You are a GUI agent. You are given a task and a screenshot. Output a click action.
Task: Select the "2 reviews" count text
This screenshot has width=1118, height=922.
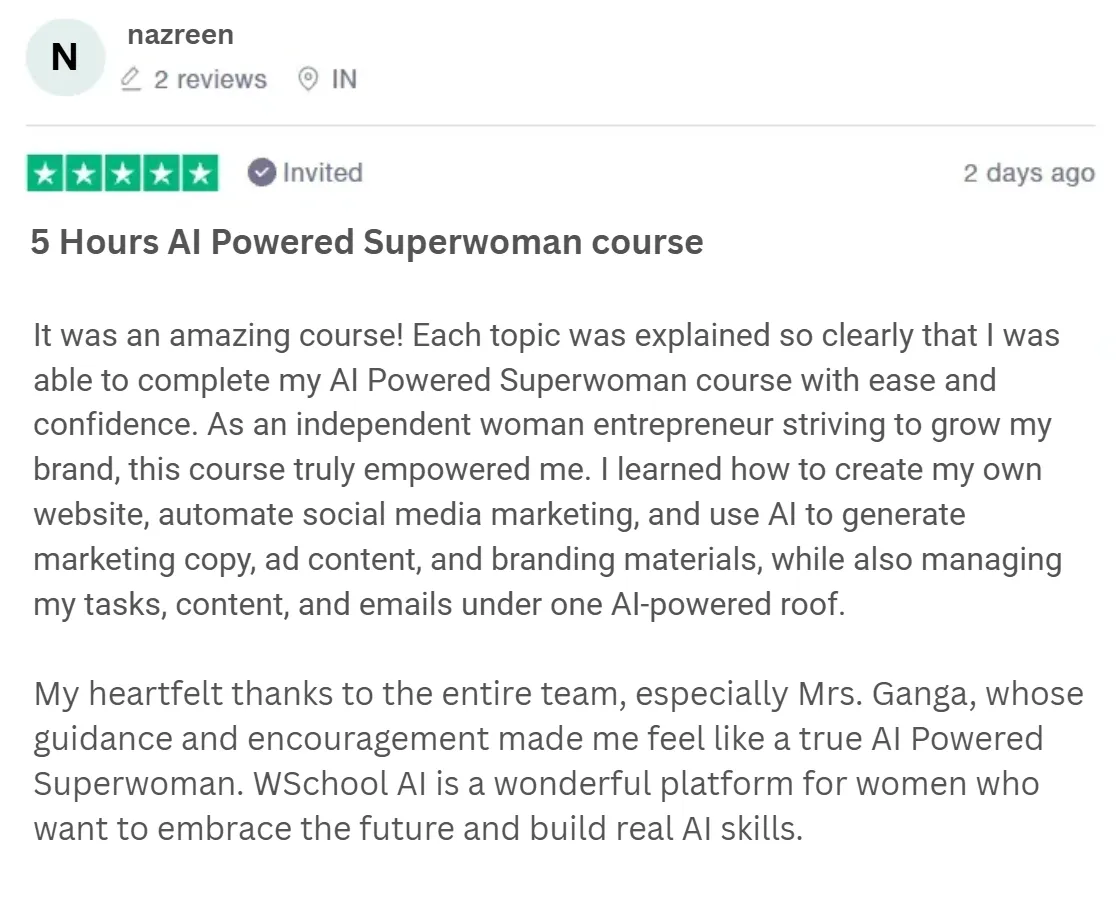(210, 79)
